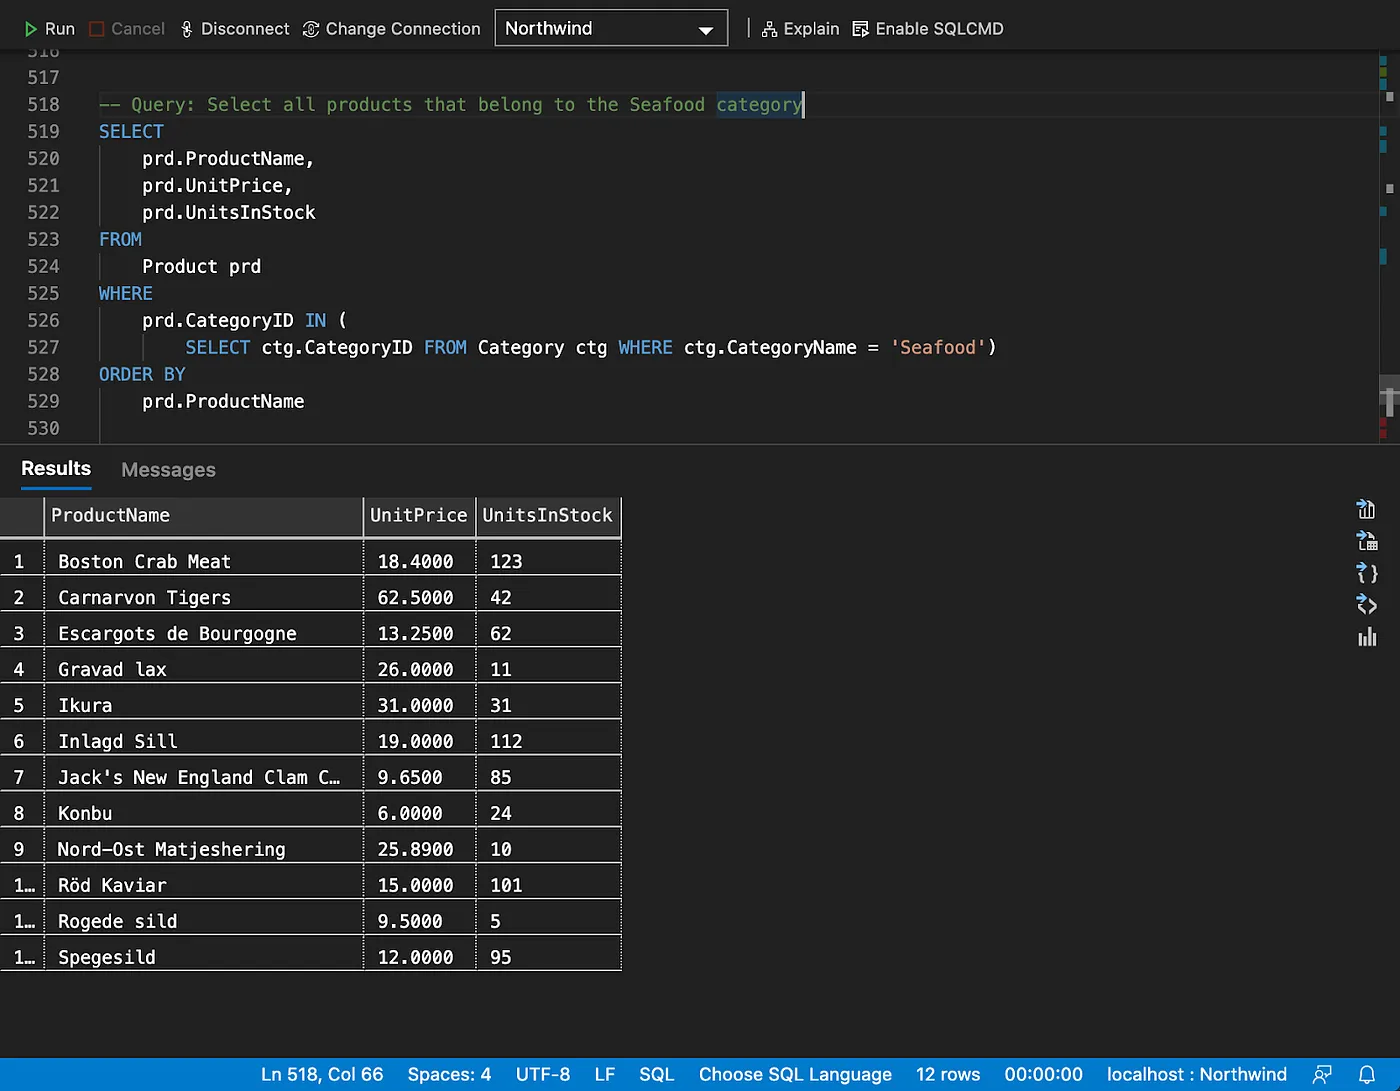Switch to the Messages tab
The height and width of the screenshot is (1091, 1400).
click(x=168, y=470)
